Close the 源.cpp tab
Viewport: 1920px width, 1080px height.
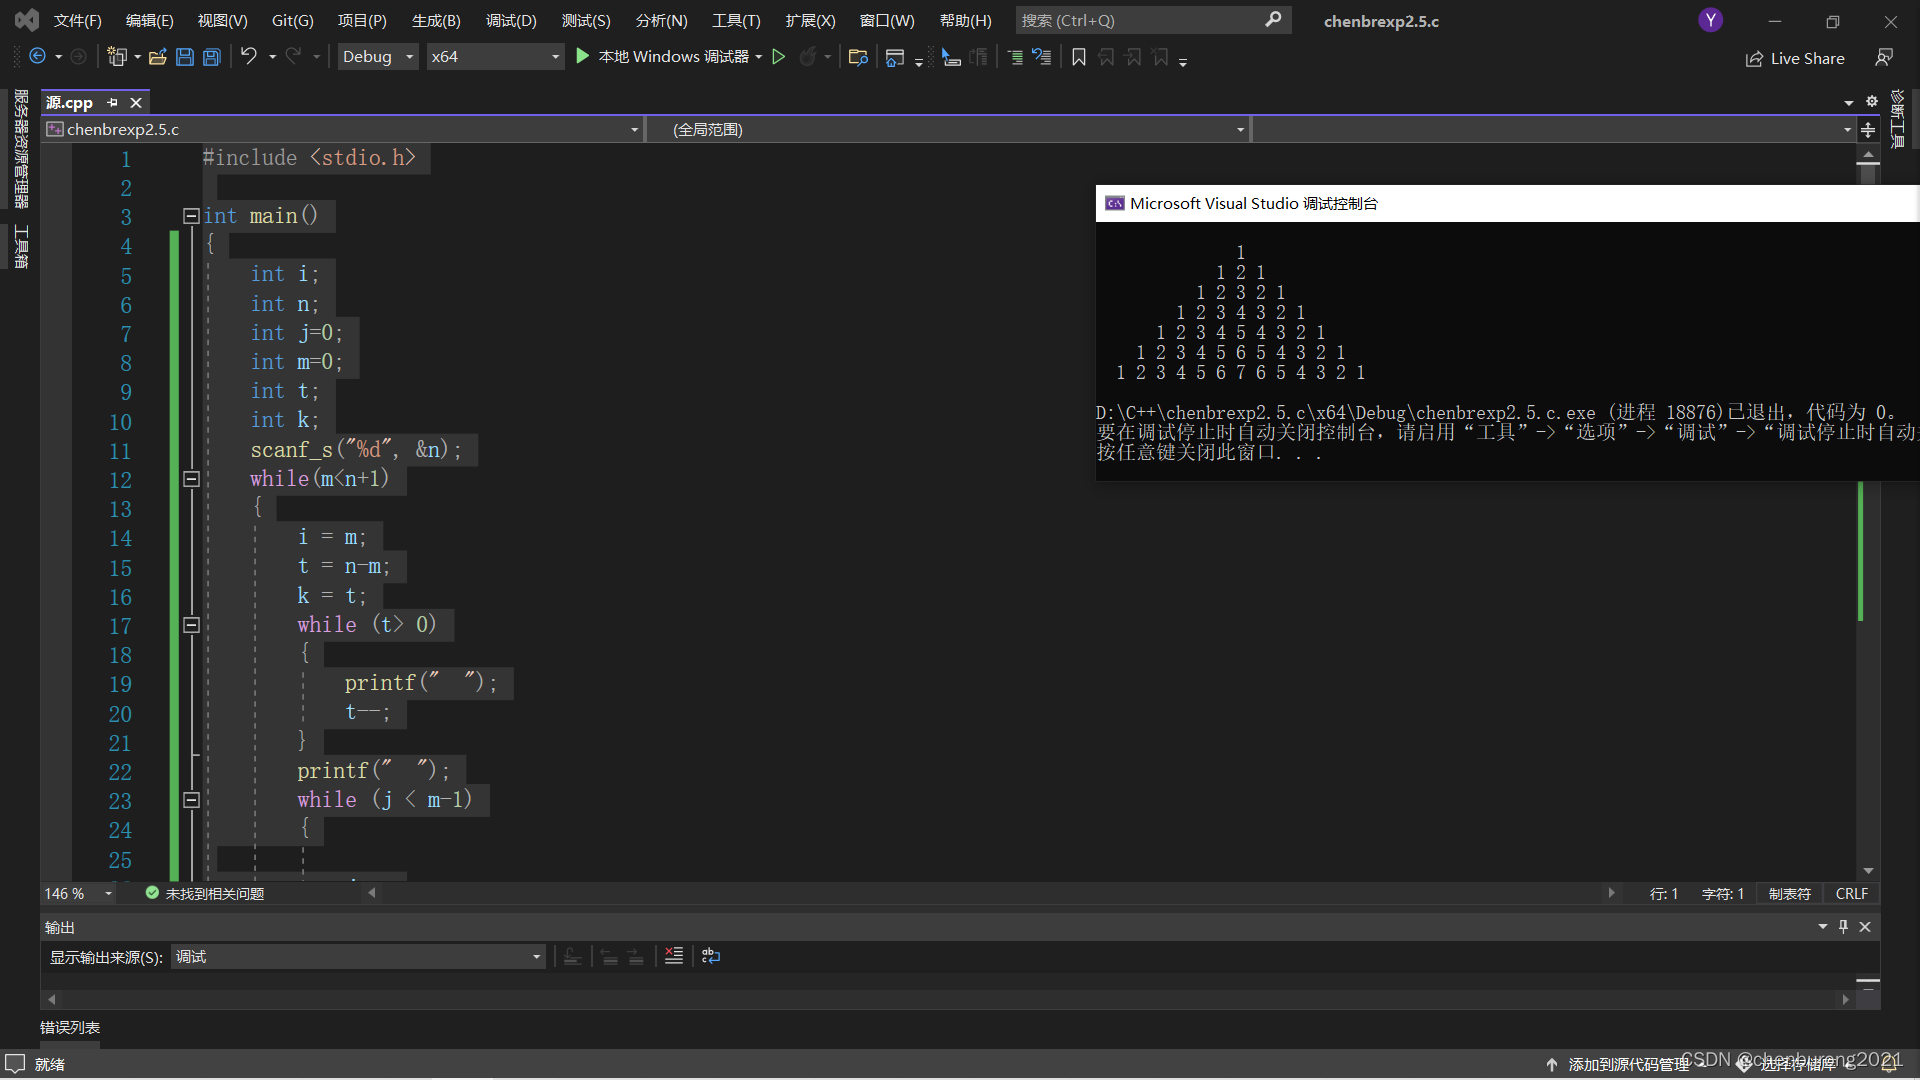[136, 102]
